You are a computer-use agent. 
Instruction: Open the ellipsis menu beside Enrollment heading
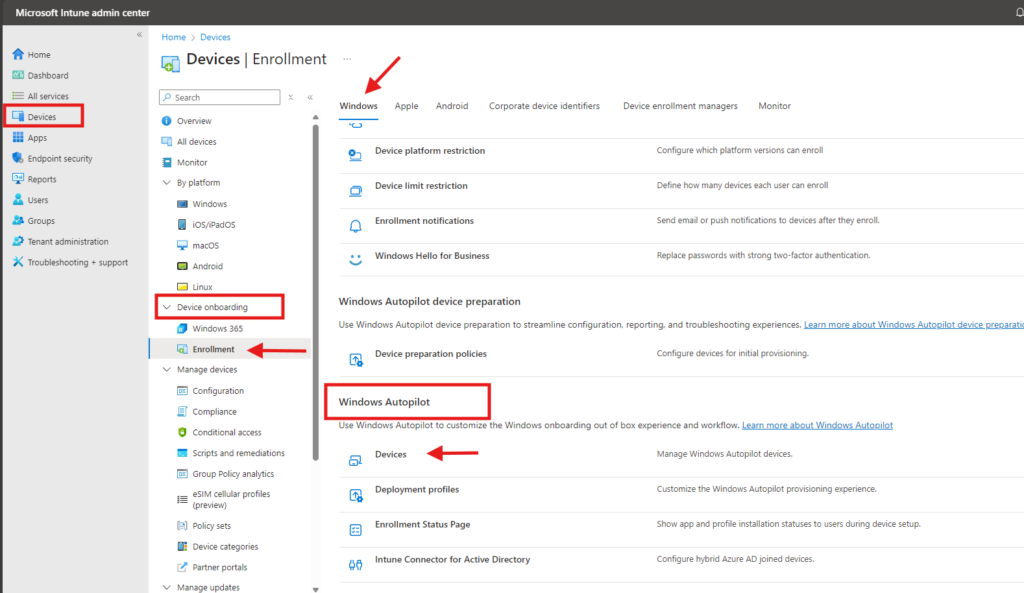(x=345, y=59)
